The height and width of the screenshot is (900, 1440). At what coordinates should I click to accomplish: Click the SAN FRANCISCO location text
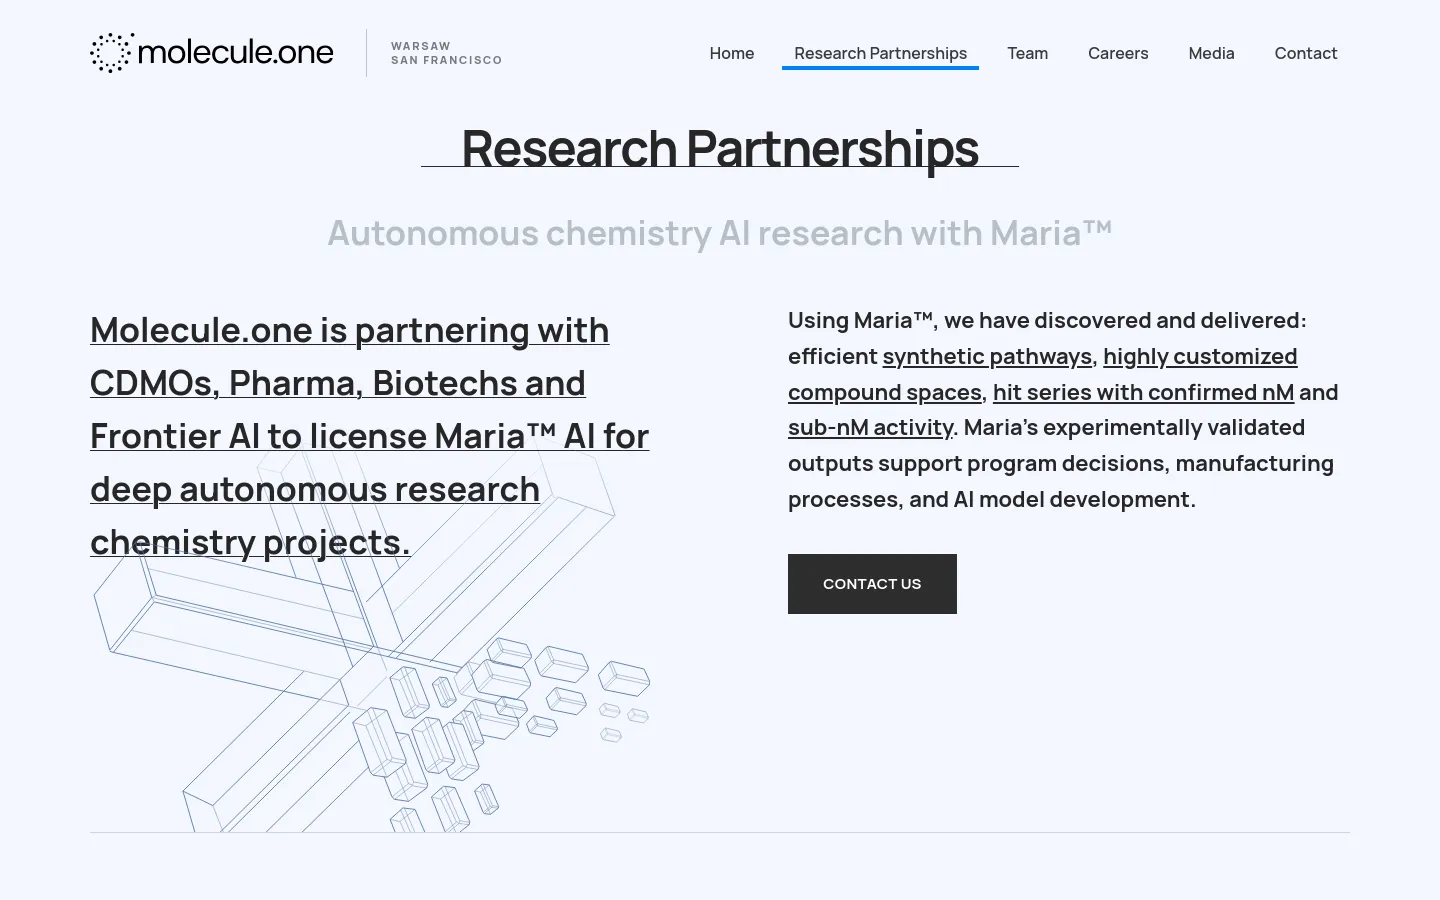pos(446,60)
